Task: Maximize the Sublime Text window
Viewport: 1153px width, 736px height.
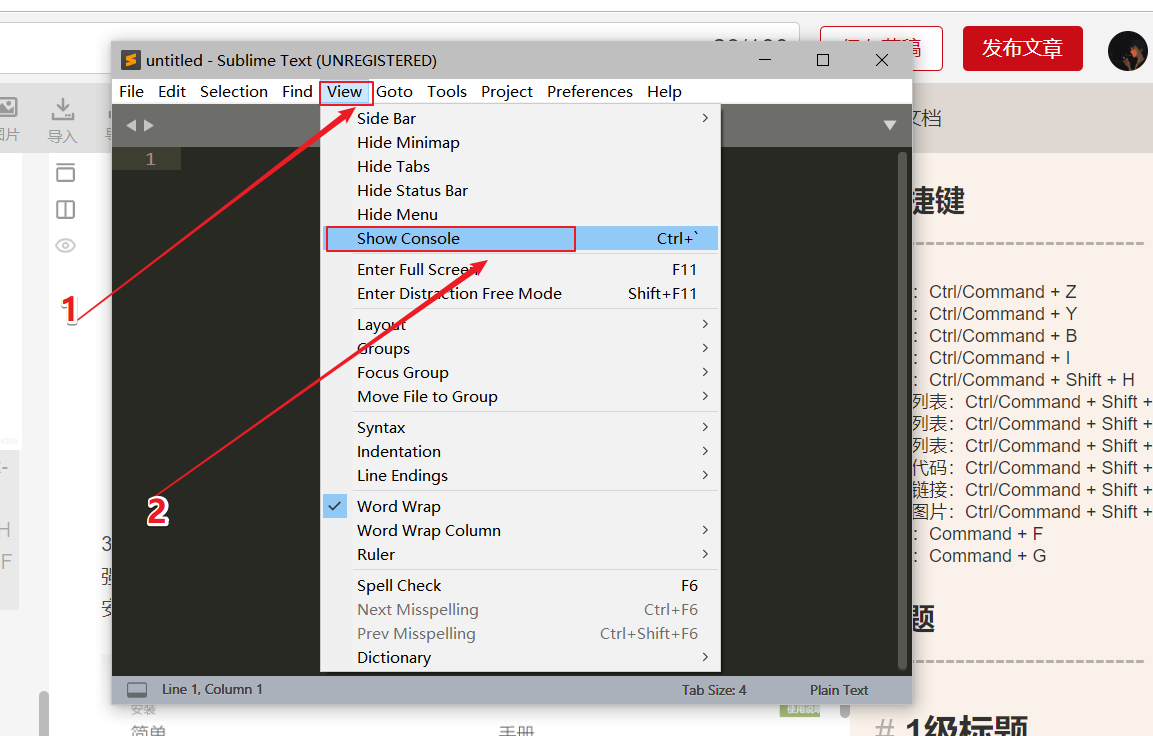Action: (823, 60)
